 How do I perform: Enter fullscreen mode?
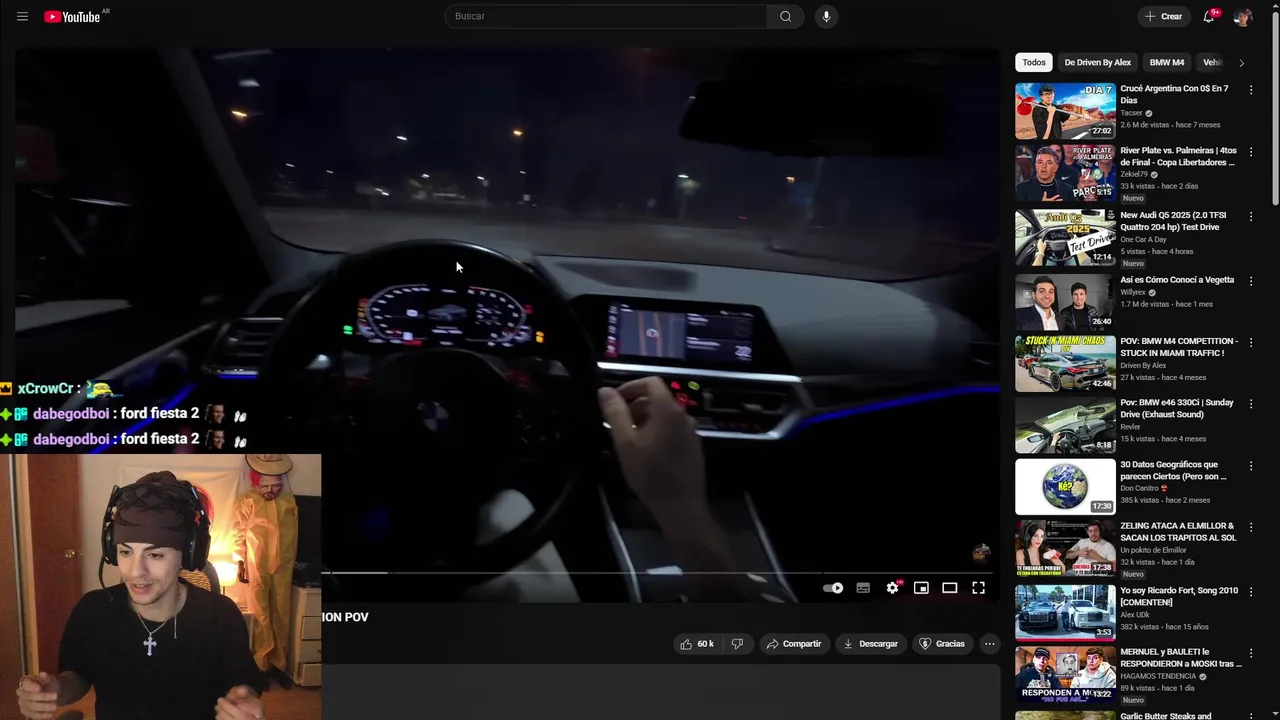(979, 588)
